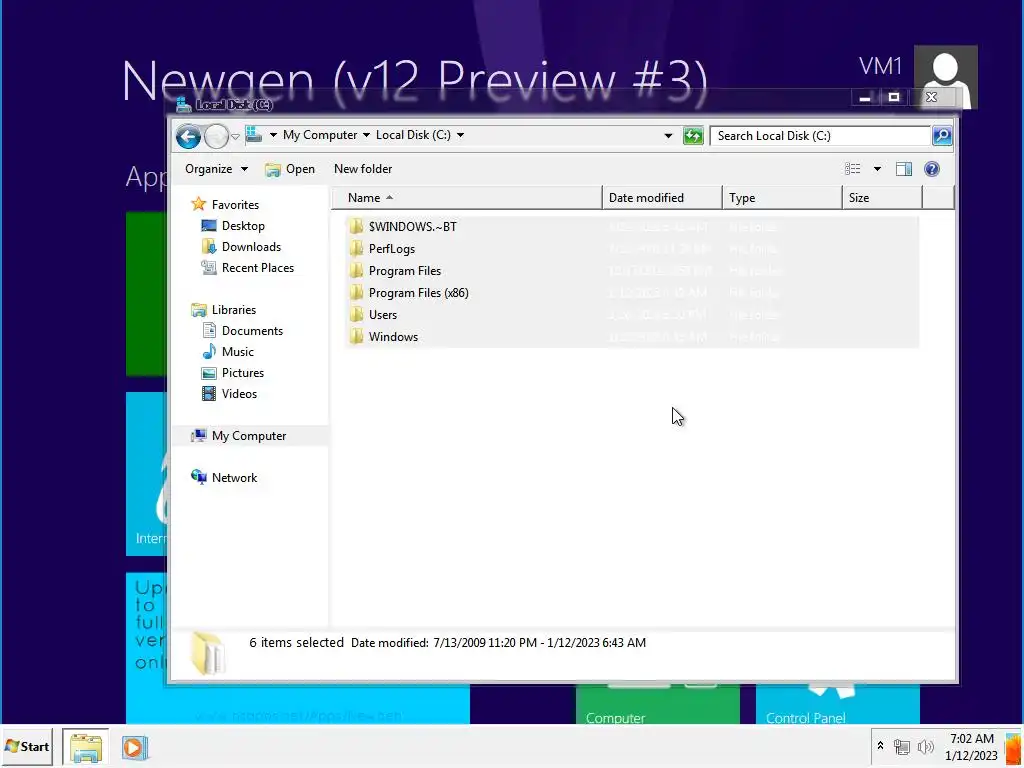The height and width of the screenshot is (768, 1024).
Task: Select the PerfLogs folder icon
Action: point(356,249)
